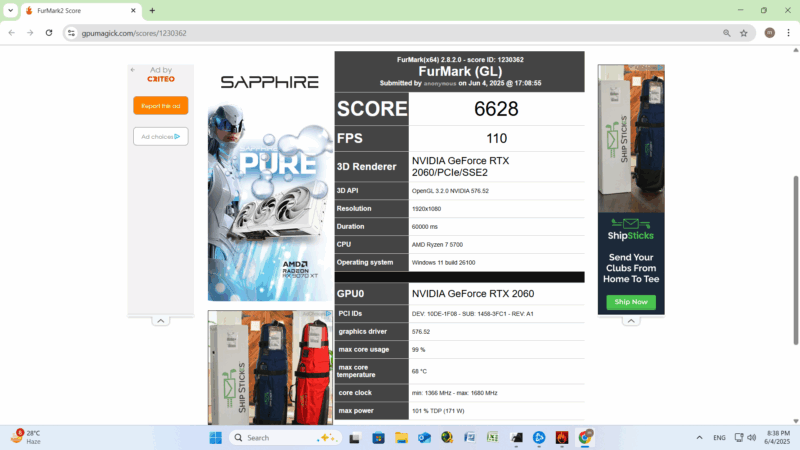Open Outlook from taskbar
This screenshot has width=800, height=450.
pos(424,438)
